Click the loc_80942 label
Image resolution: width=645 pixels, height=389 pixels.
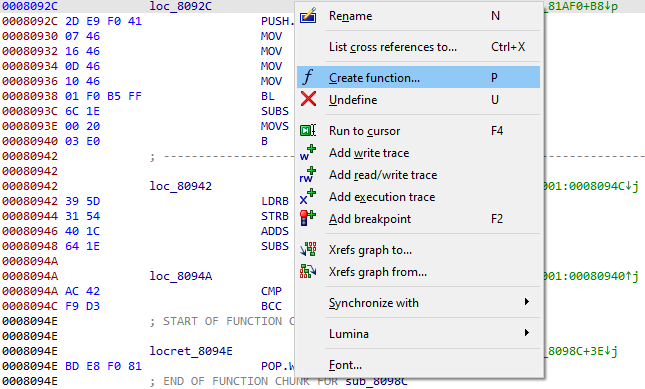click(x=181, y=186)
